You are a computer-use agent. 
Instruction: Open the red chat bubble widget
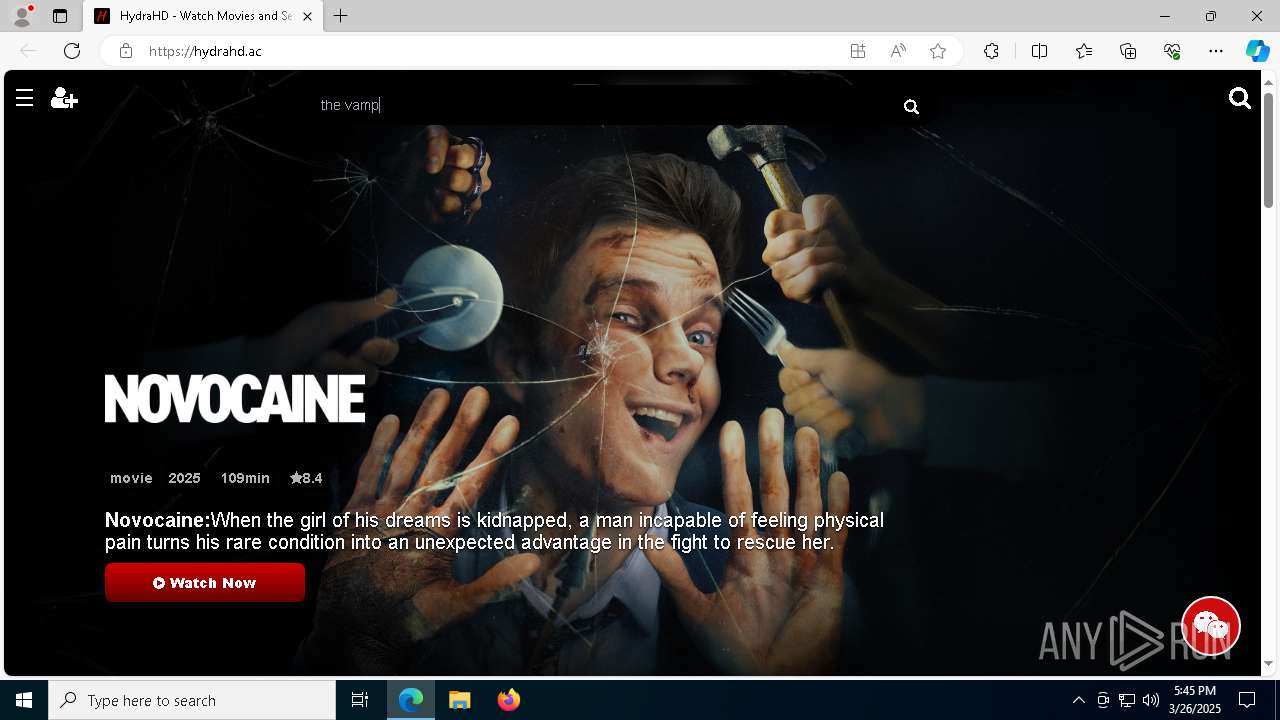coord(1211,626)
